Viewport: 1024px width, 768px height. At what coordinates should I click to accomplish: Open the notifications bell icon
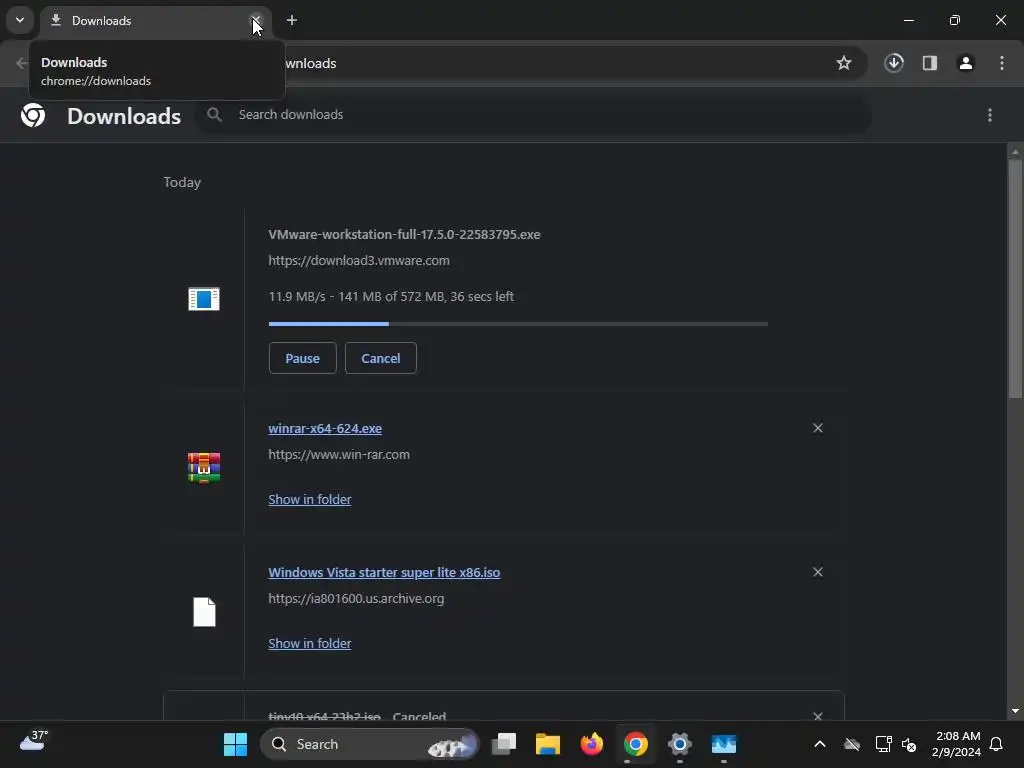[x=997, y=744]
